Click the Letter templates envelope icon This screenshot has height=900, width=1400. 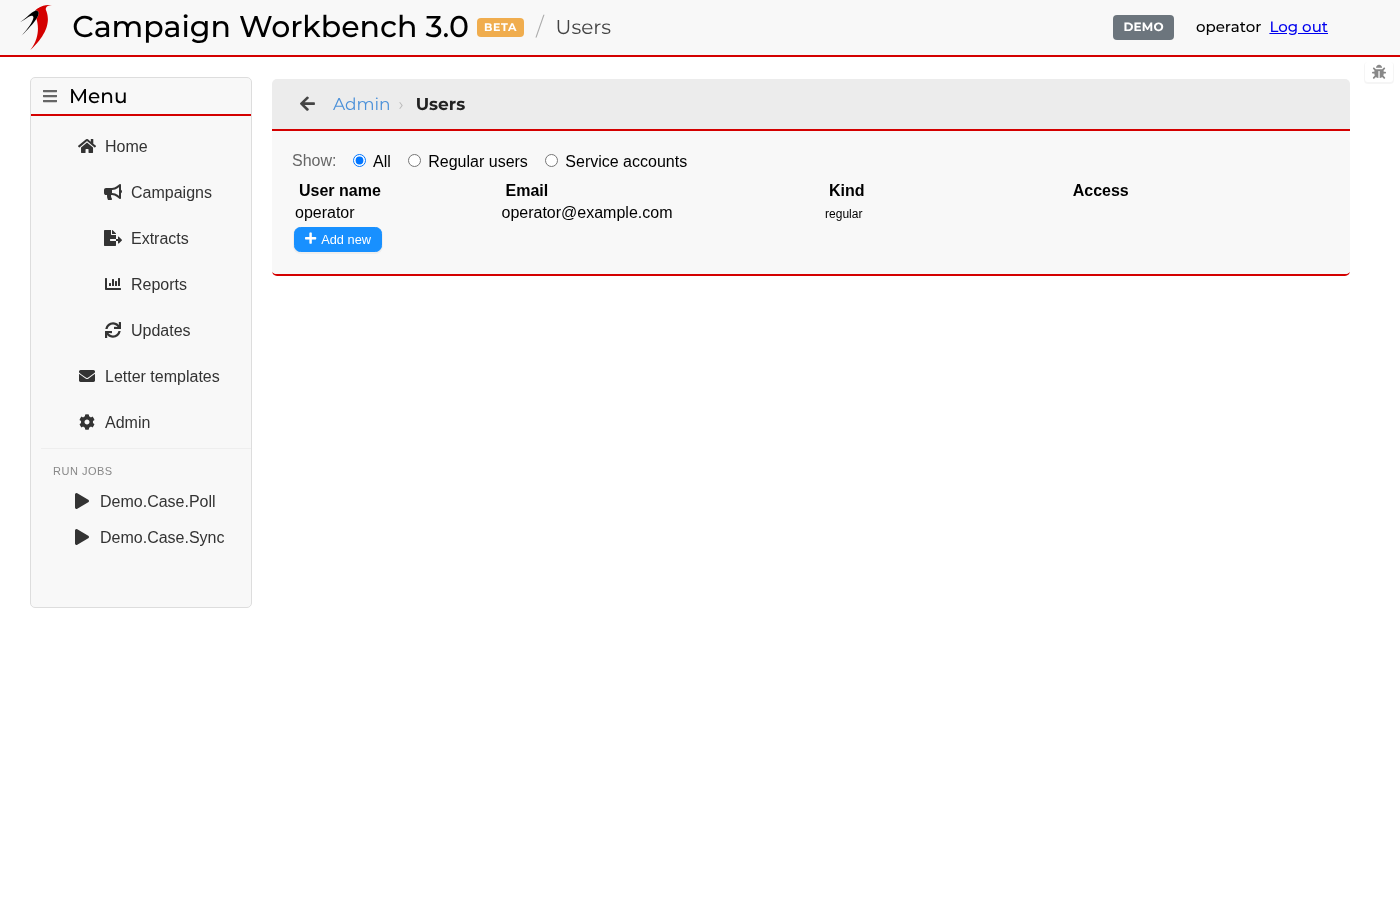coord(87,376)
